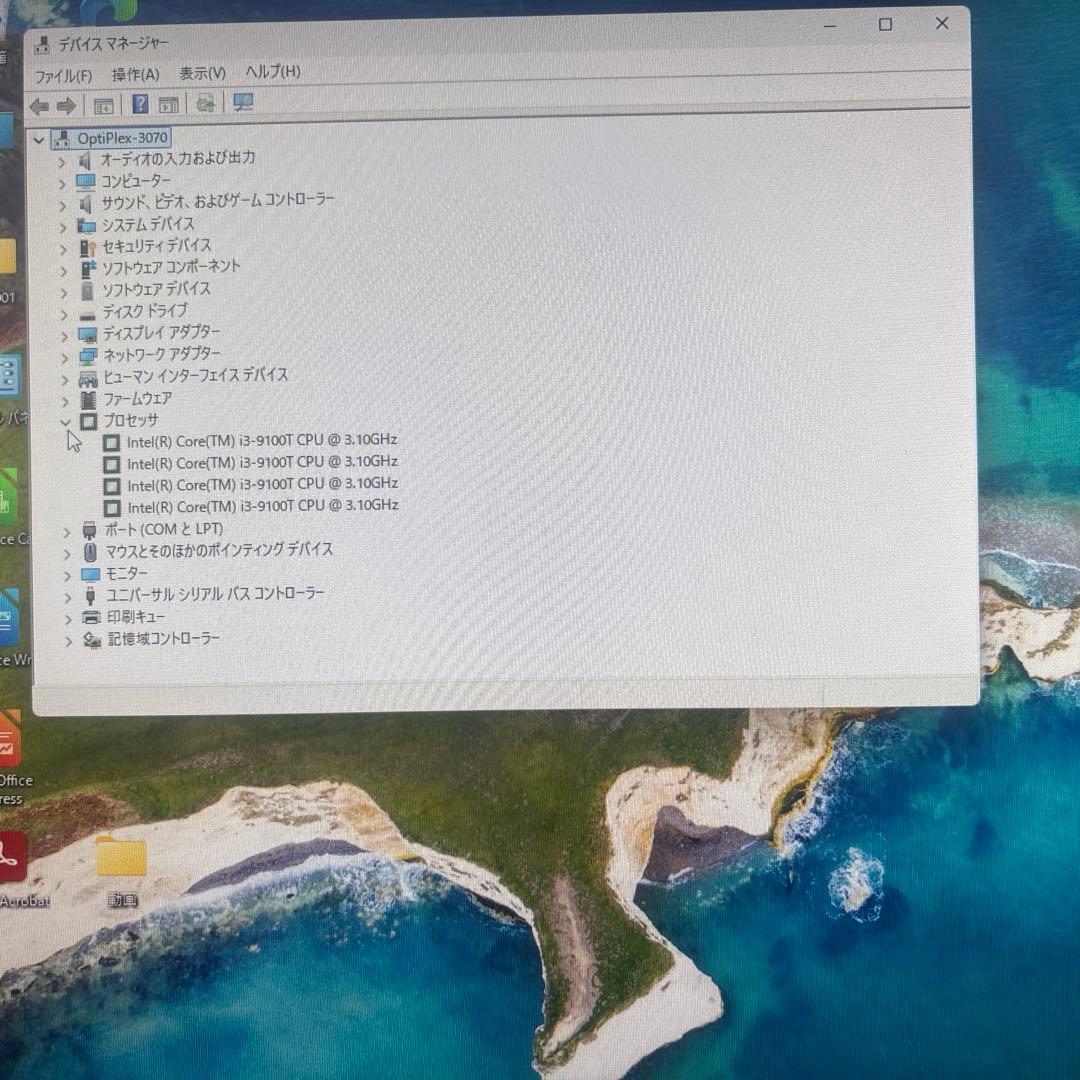Click the Forward navigation arrow in toolbar
The image size is (1080, 1080).
pos(66,106)
